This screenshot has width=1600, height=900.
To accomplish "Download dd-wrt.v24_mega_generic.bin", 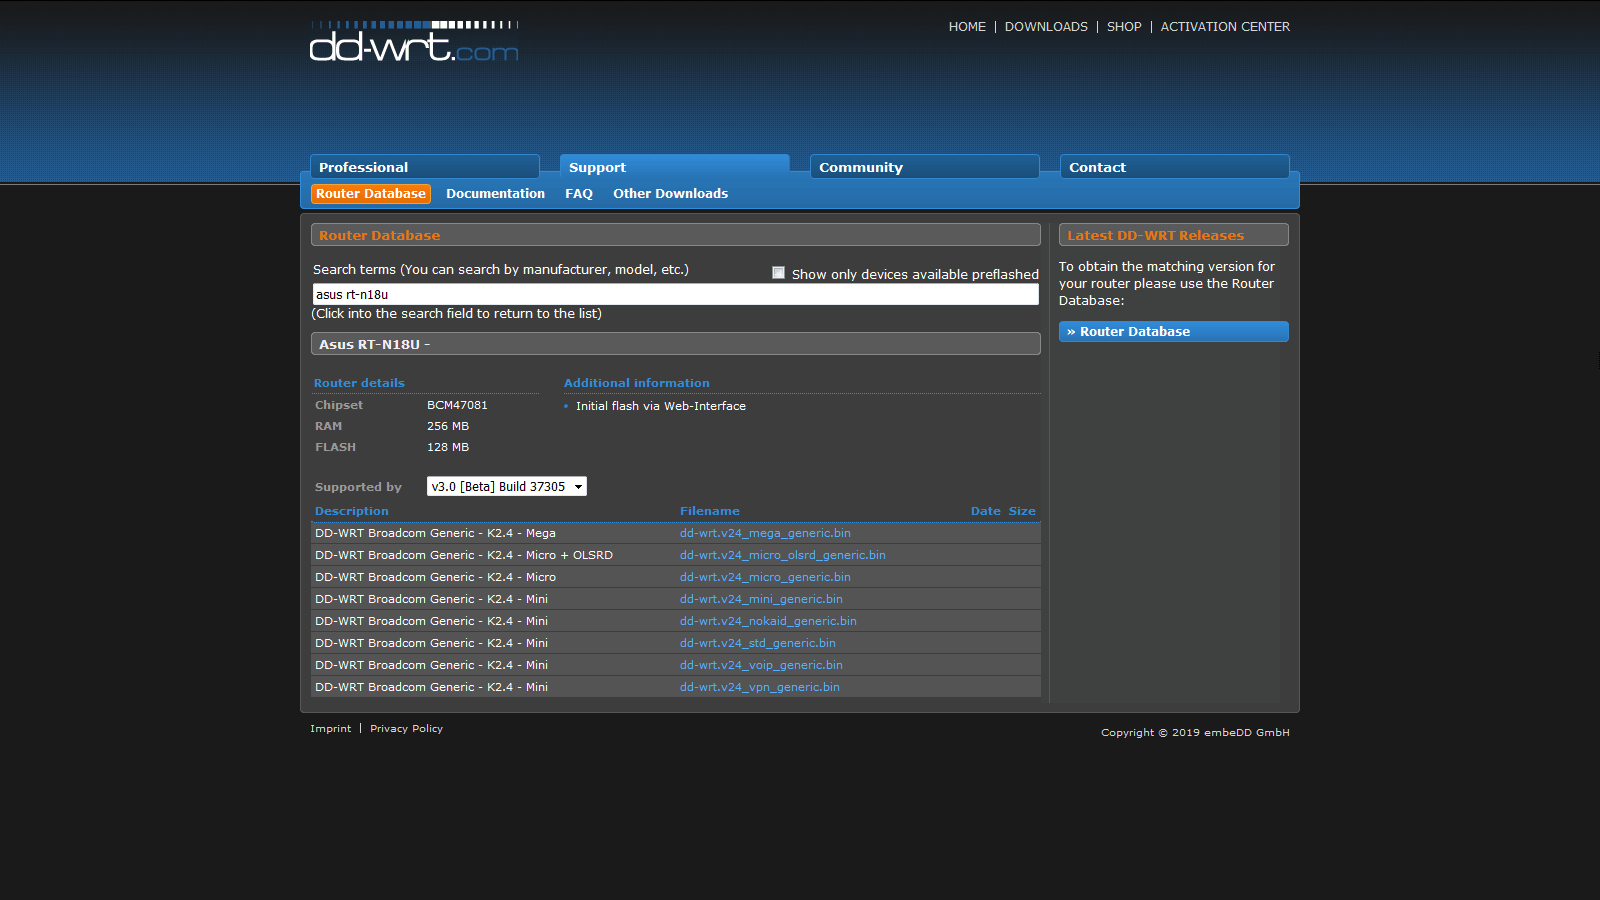I will point(765,533).
